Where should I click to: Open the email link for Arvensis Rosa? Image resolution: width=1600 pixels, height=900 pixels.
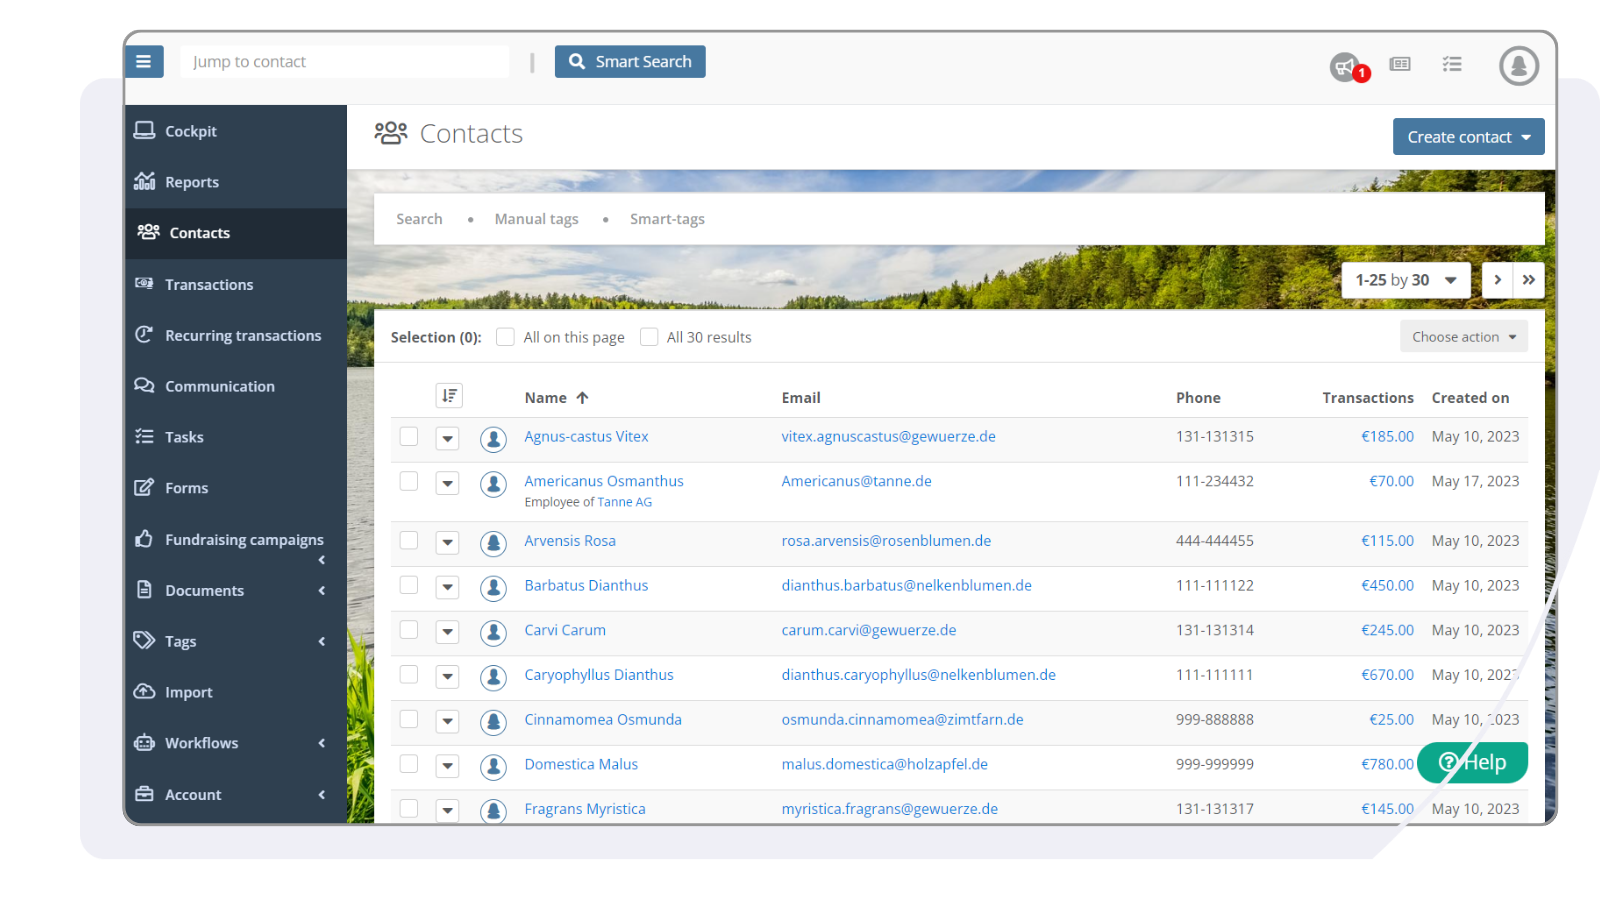tap(886, 540)
